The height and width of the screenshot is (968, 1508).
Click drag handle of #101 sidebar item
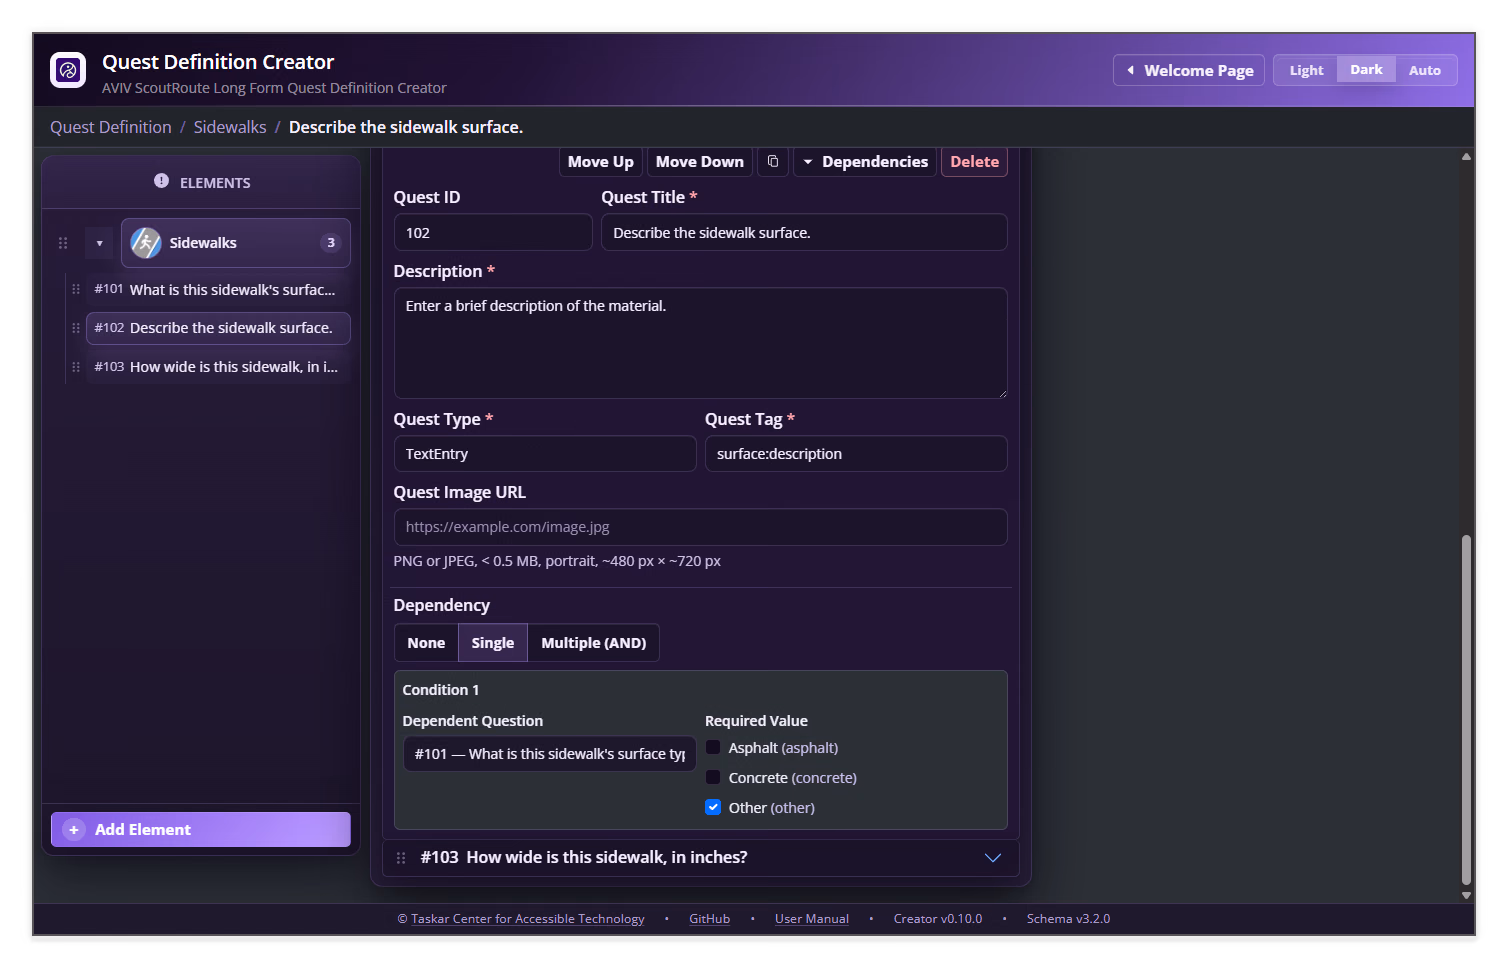76,289
